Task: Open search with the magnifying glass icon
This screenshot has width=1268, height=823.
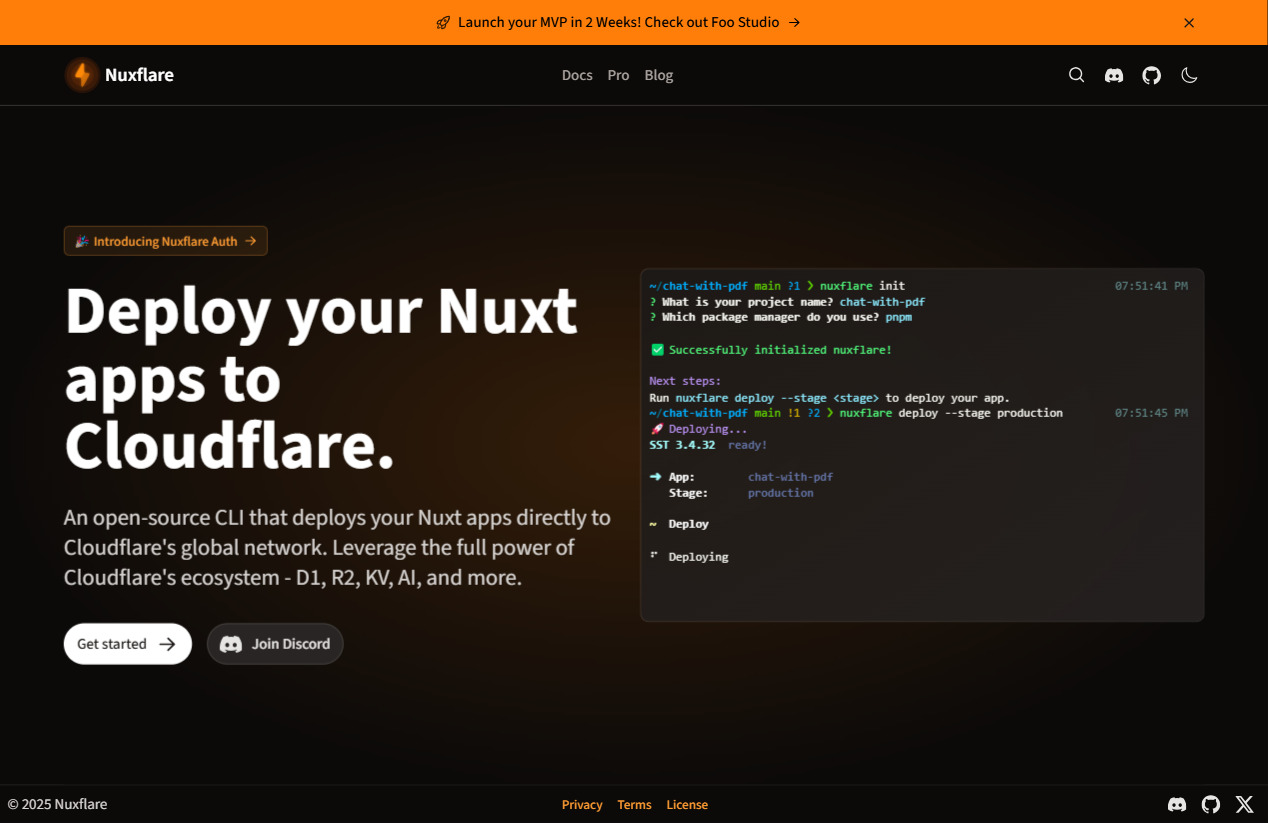Action: [x=1076, y=75]
